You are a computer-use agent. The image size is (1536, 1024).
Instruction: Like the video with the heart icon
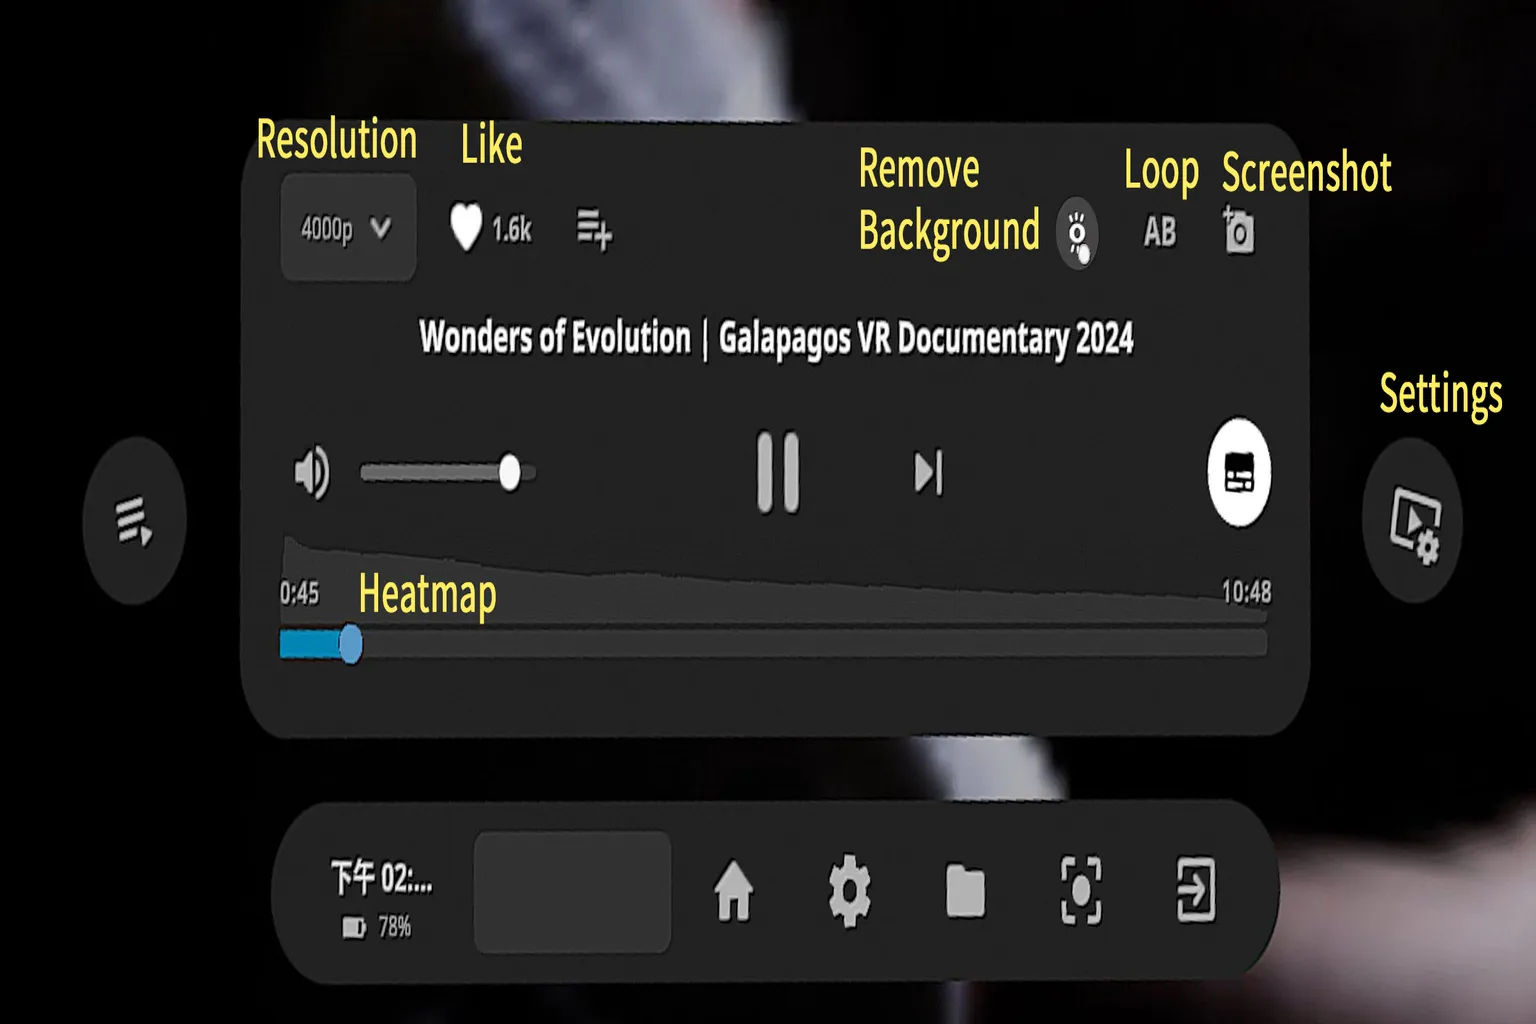point(466,228)
